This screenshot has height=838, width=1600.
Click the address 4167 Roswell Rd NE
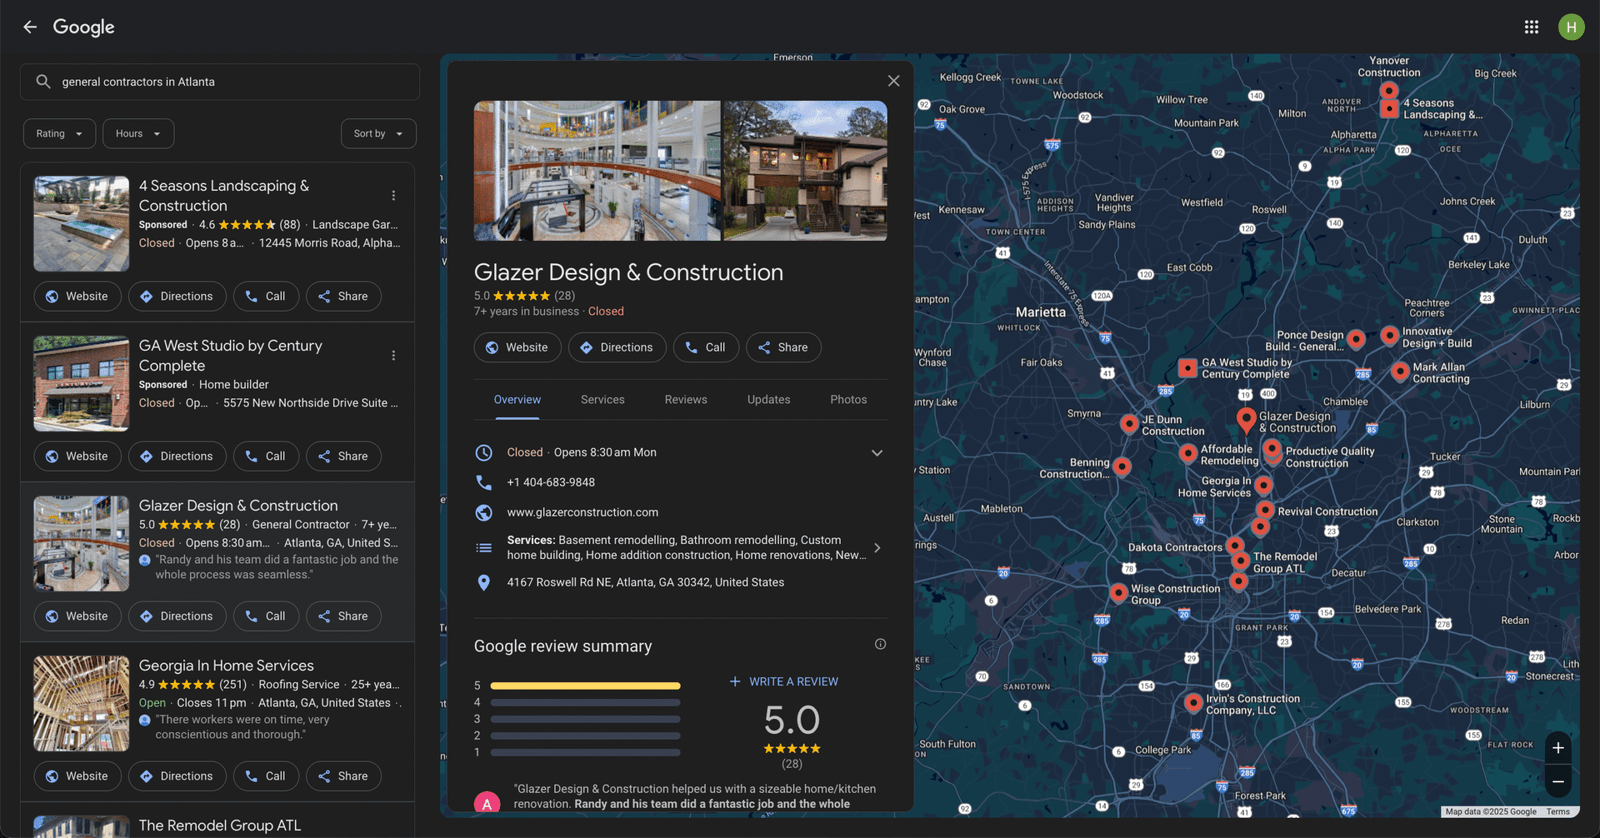click(645, 582)
